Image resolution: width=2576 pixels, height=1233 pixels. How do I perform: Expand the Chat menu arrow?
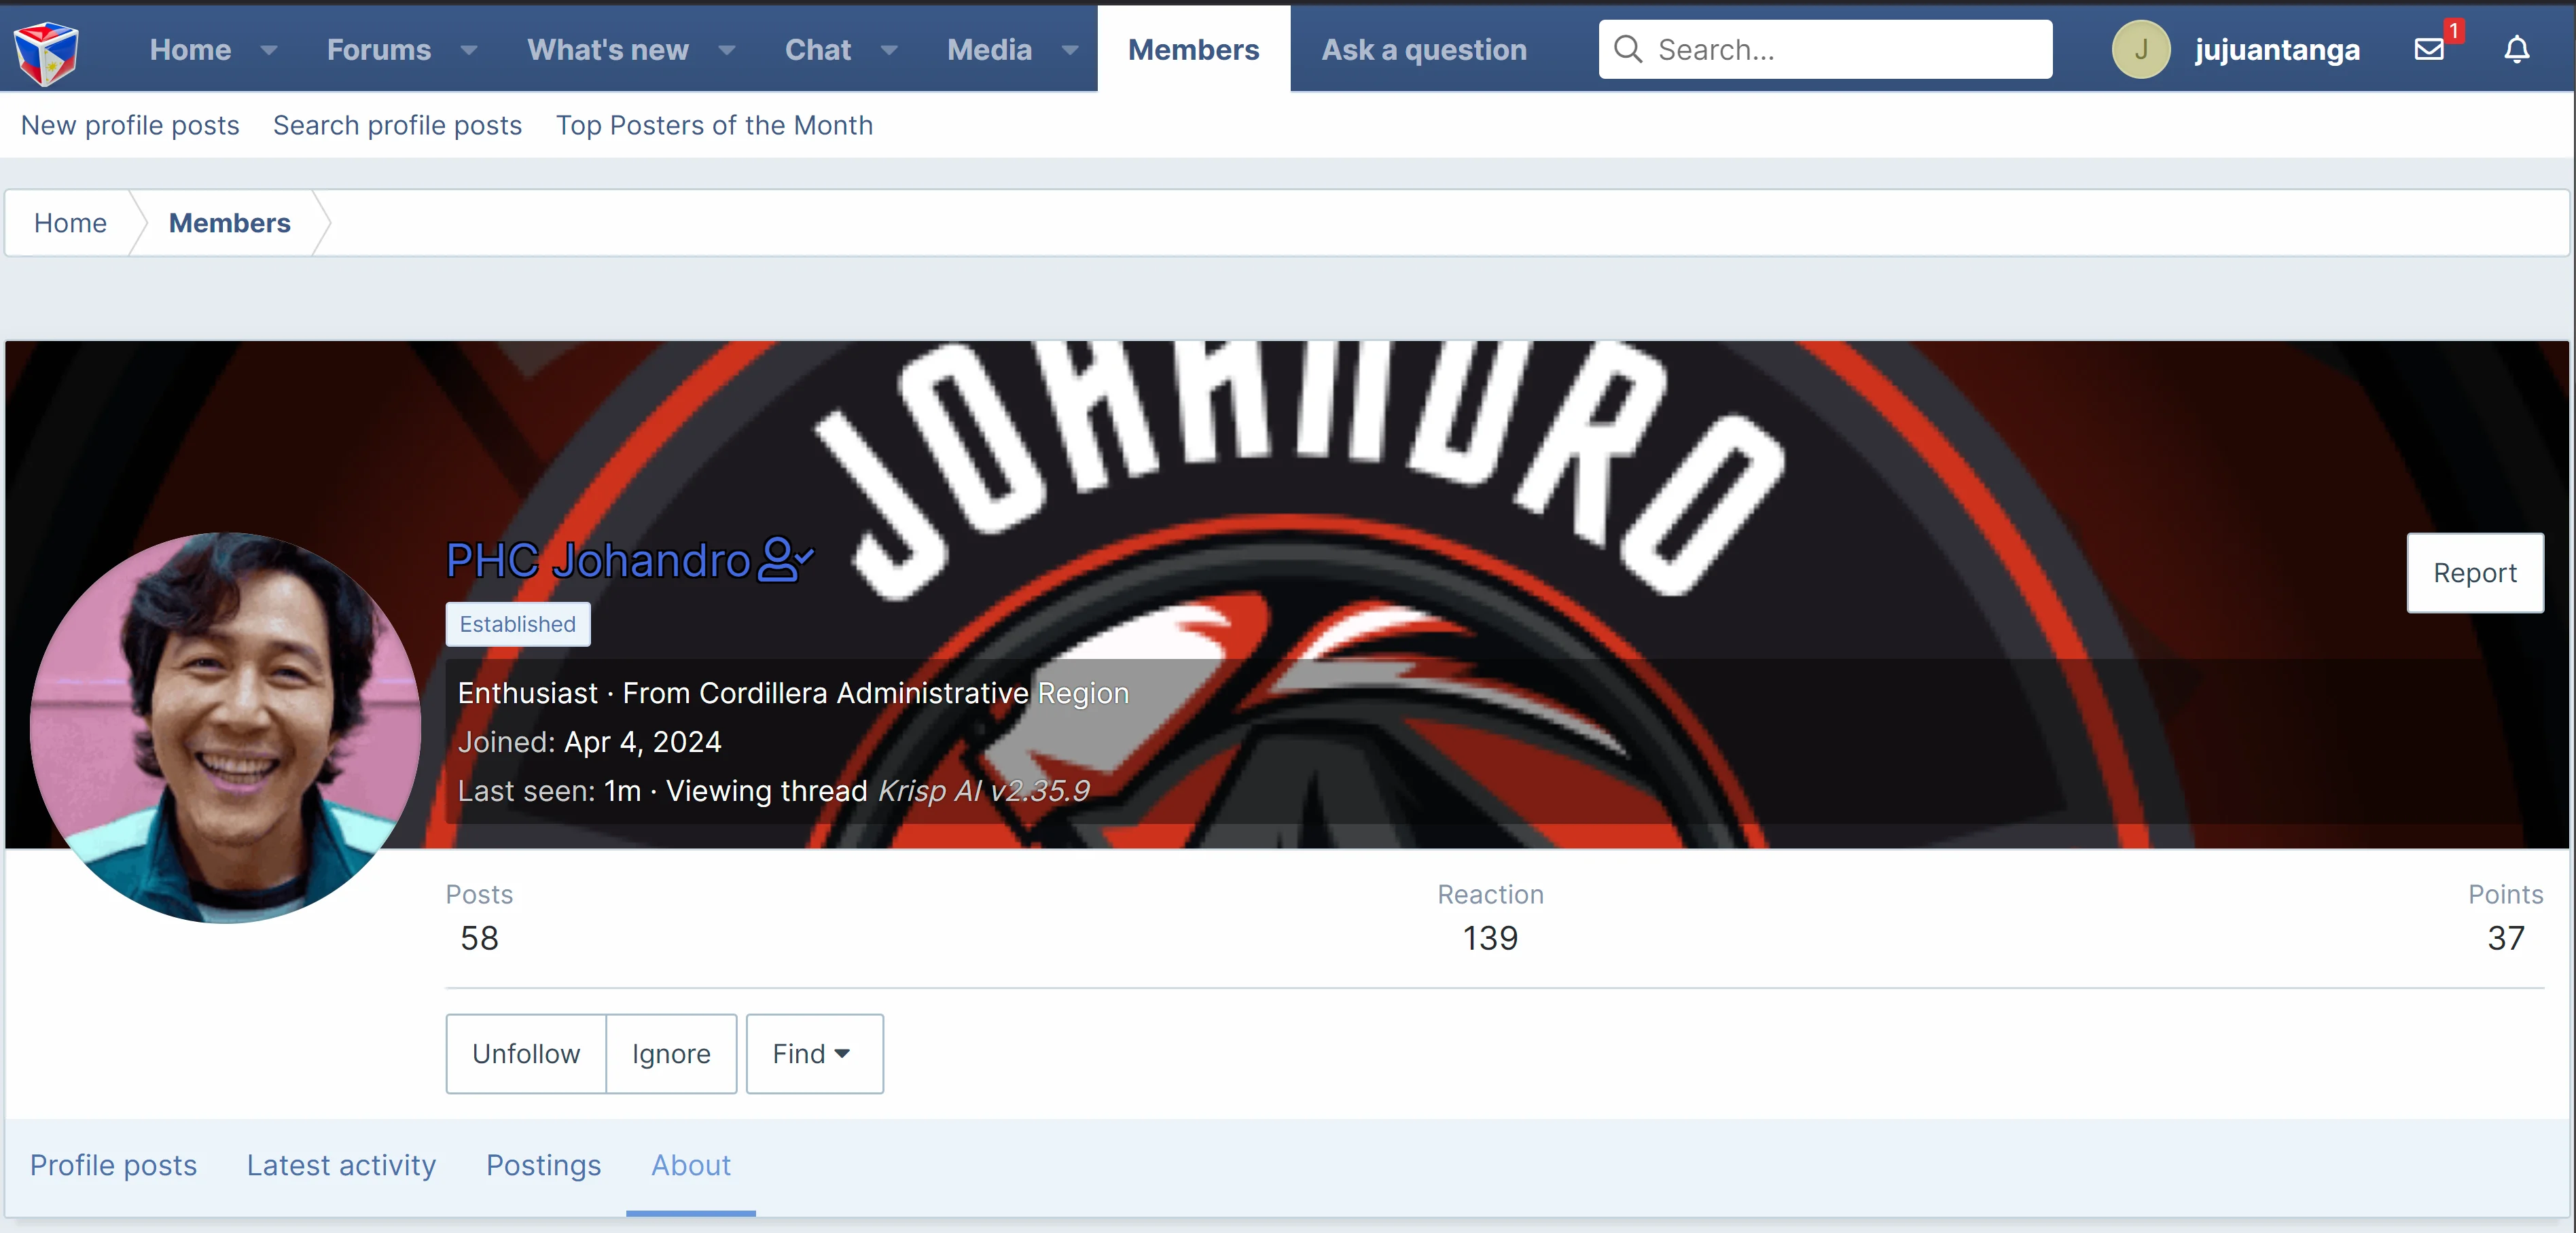tap(889, 49)
